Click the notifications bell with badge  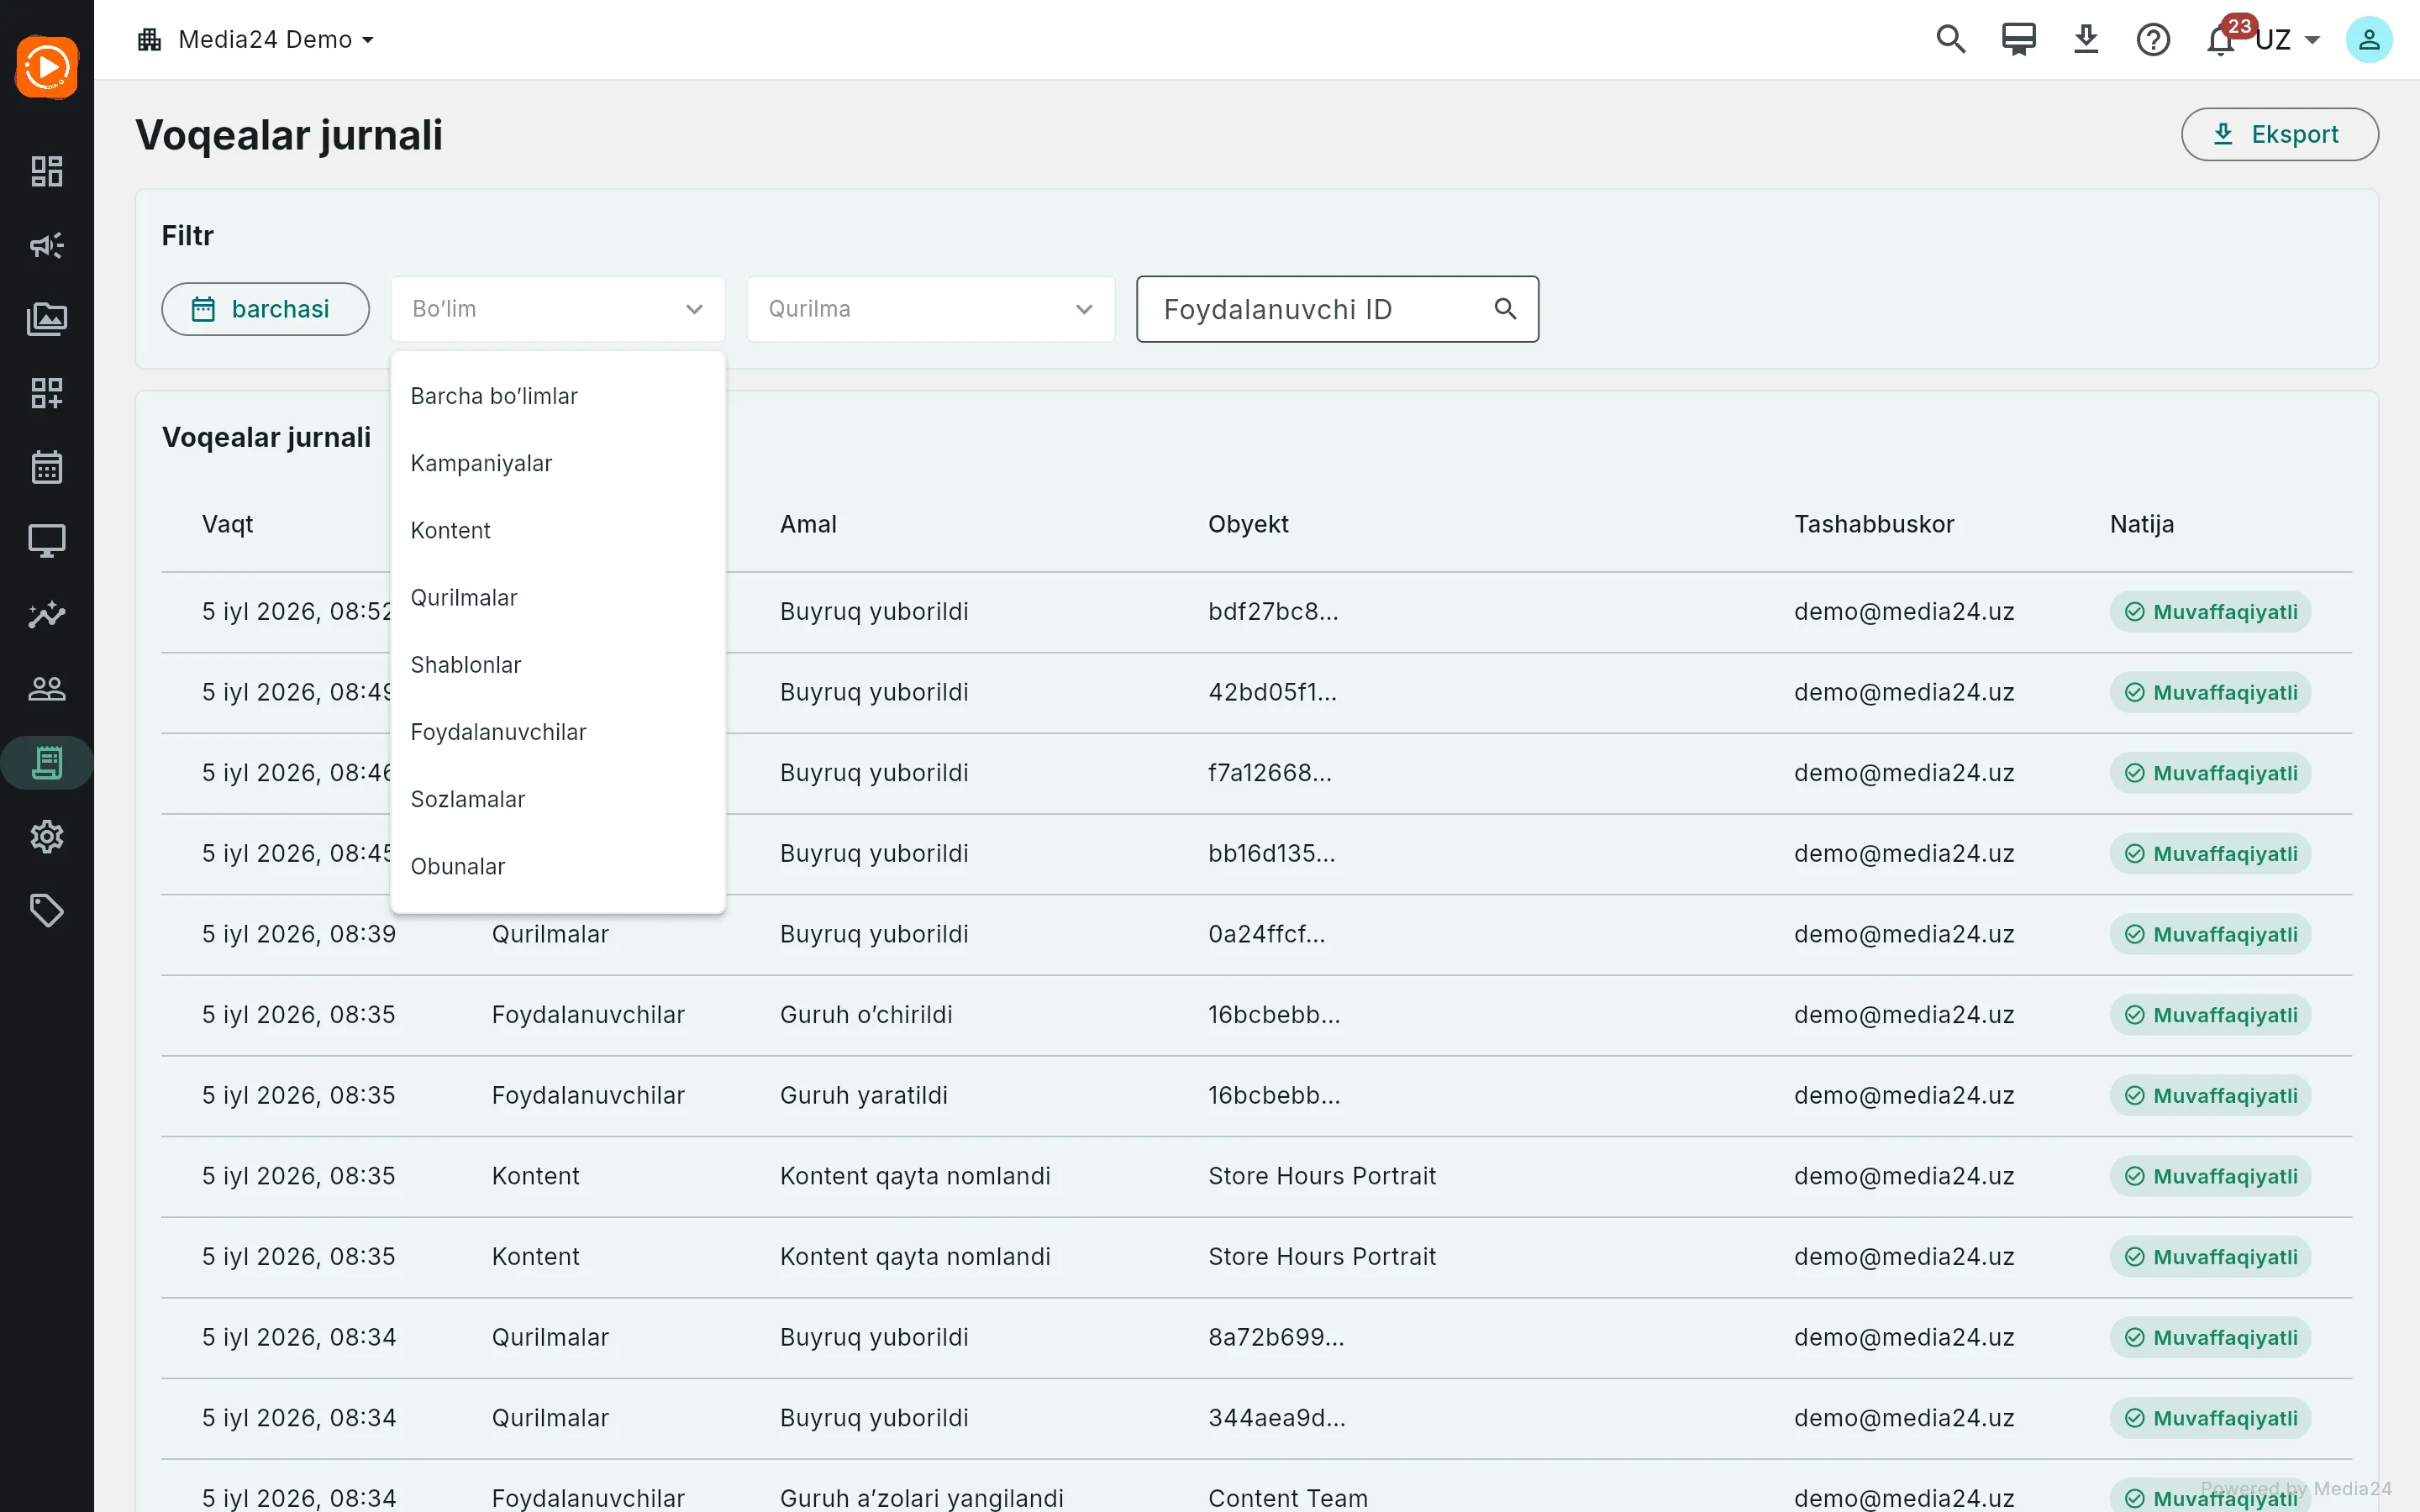coord(2221,39)
